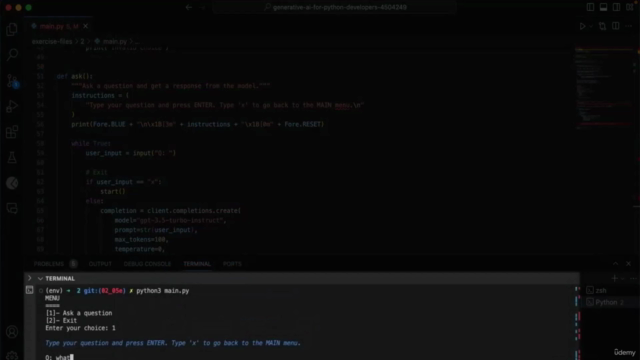Click the 'def ask():' line
The width and height of the screenshot is (640, 360).
(x=75, y=76)
